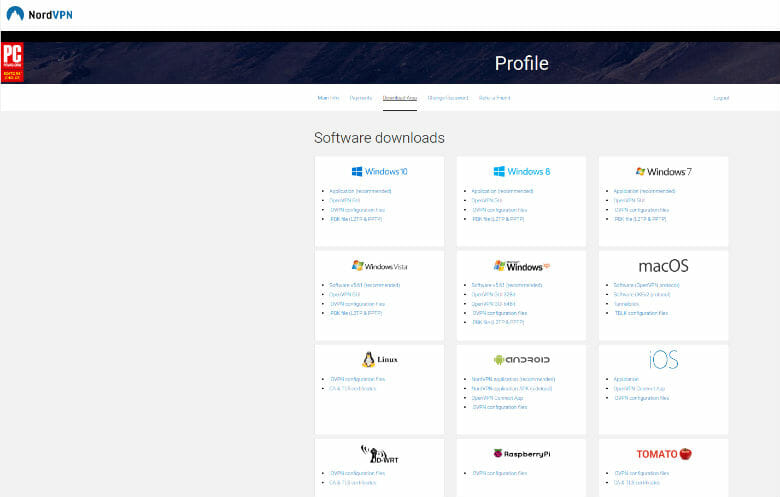This screenshot has height=497, width=780.
Task: Download Windows Vista PBK file link
Action: (x=356, y=313)
